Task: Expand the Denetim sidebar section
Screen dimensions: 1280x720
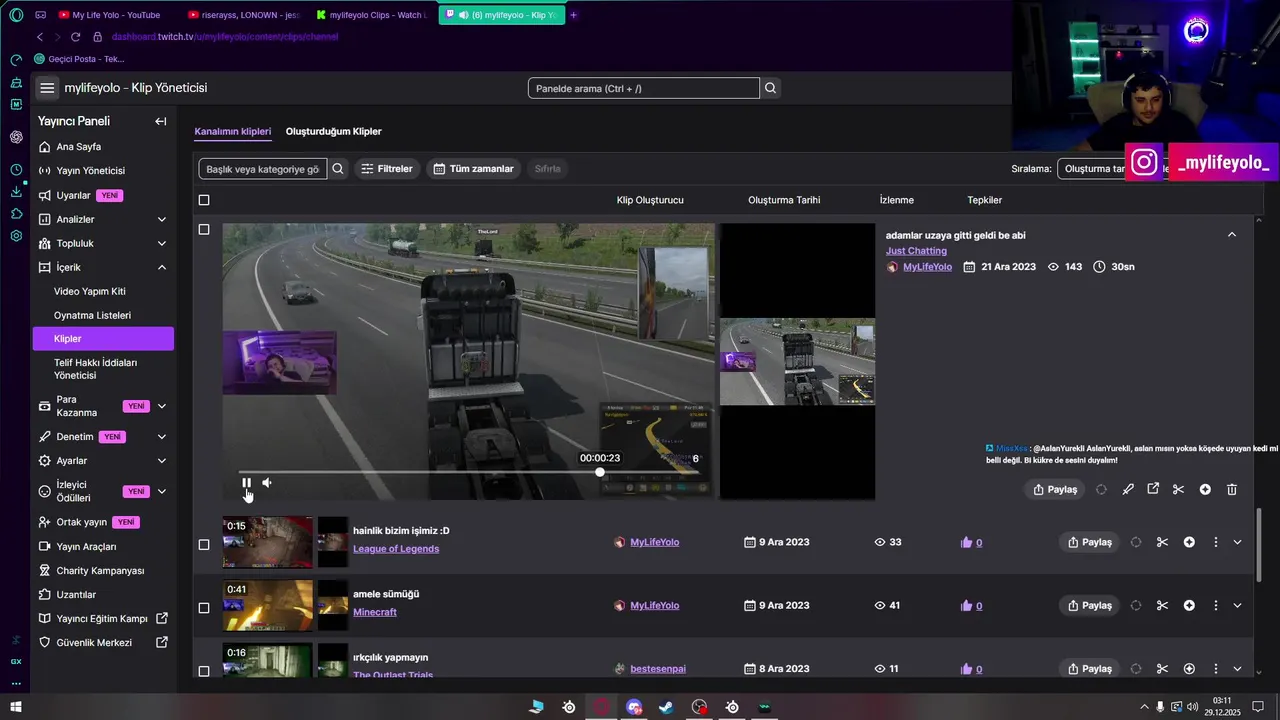Action: click(x=162, y=437)
